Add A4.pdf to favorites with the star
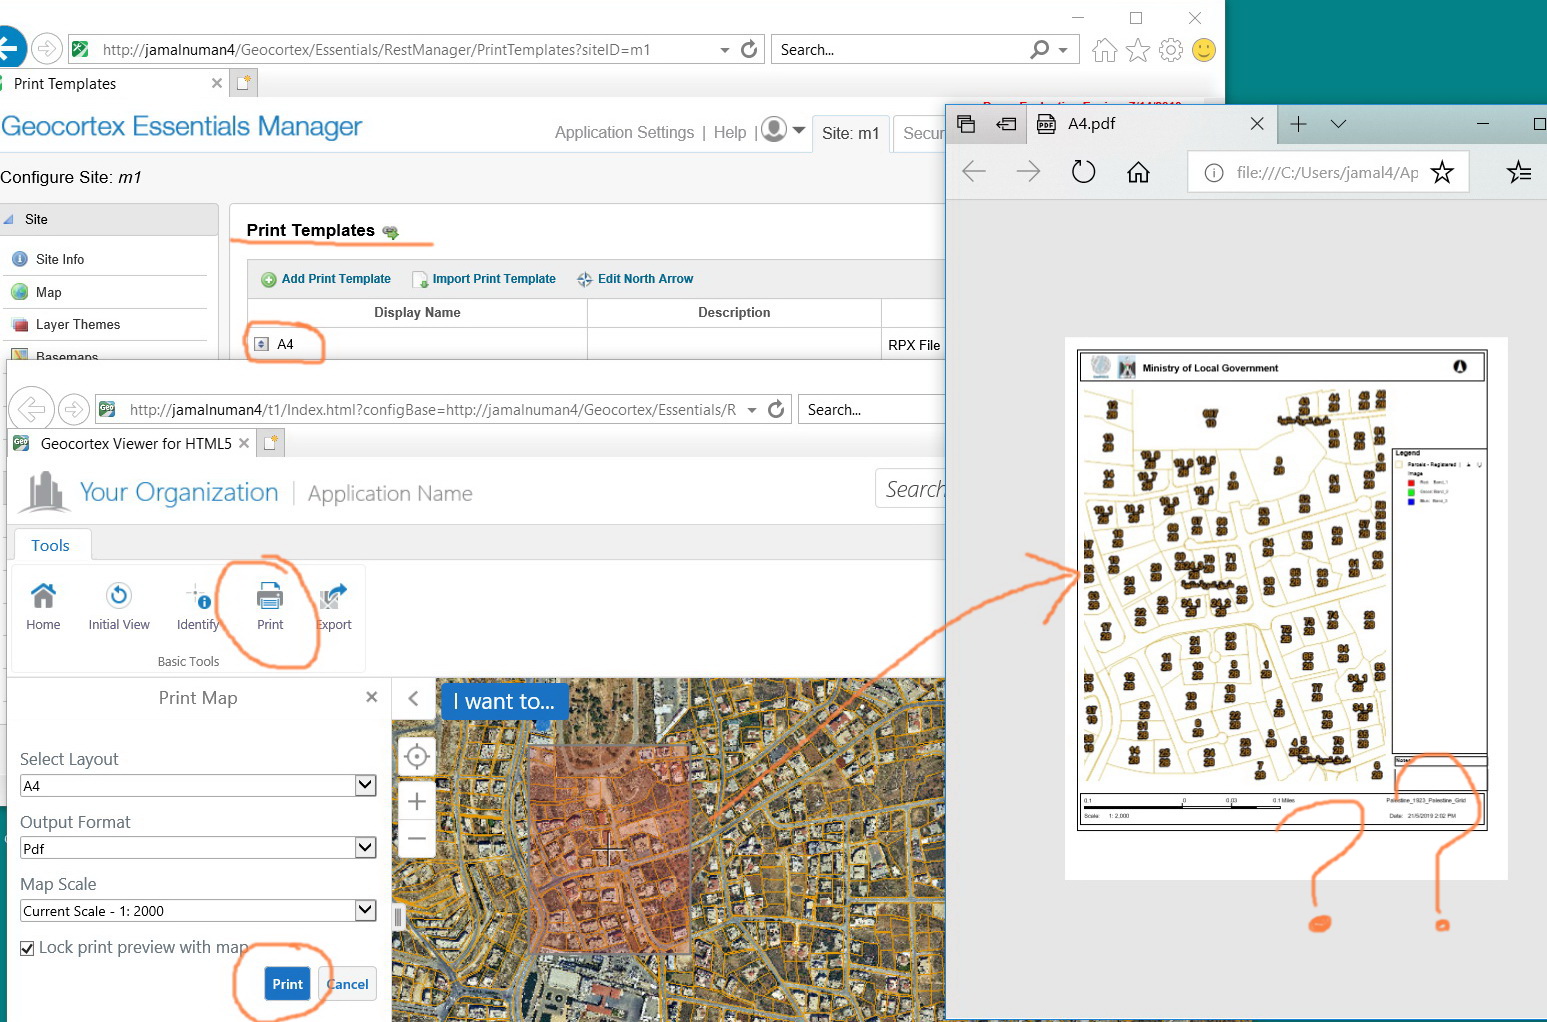 [x=1442, y=172]
